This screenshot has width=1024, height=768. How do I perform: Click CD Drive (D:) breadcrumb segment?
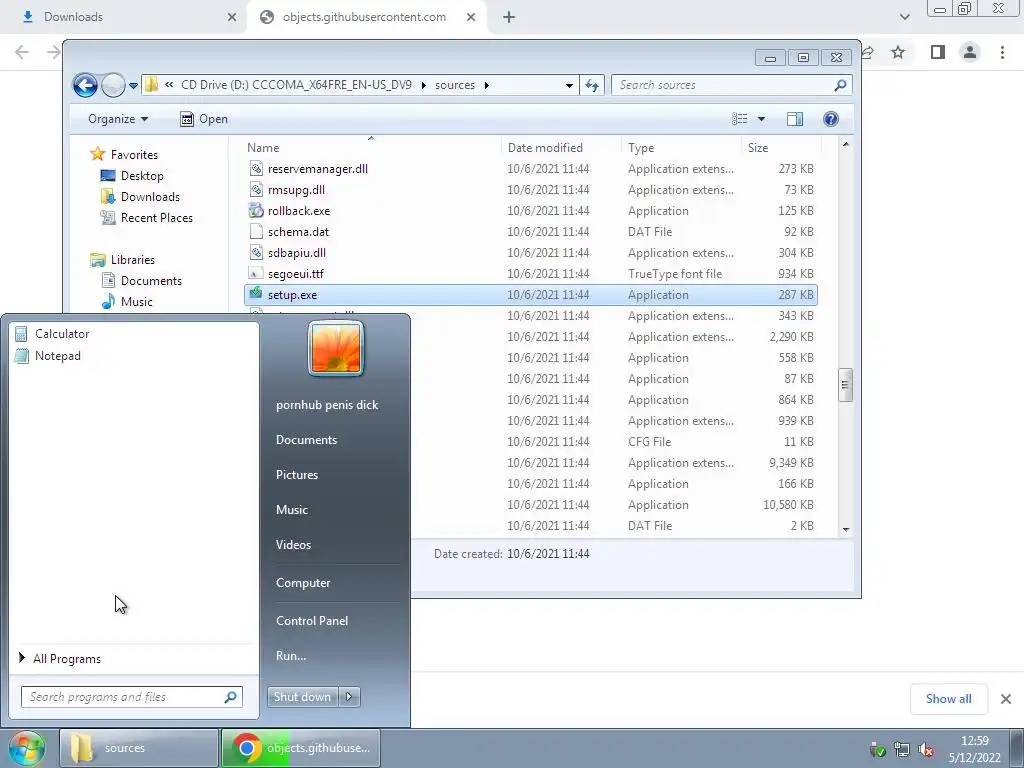click(296, 85)
